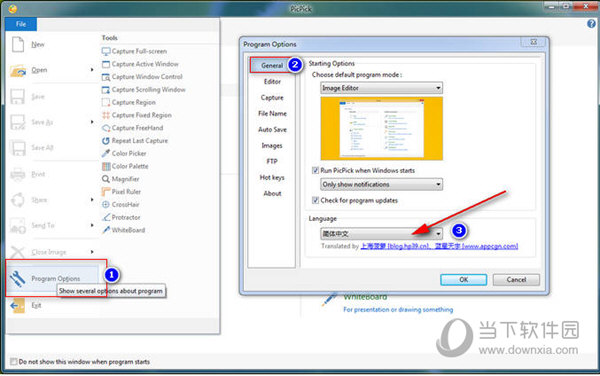Expand the Save As submenu arrow
Screen dimensions: 600x376
(x=92, y=122)
